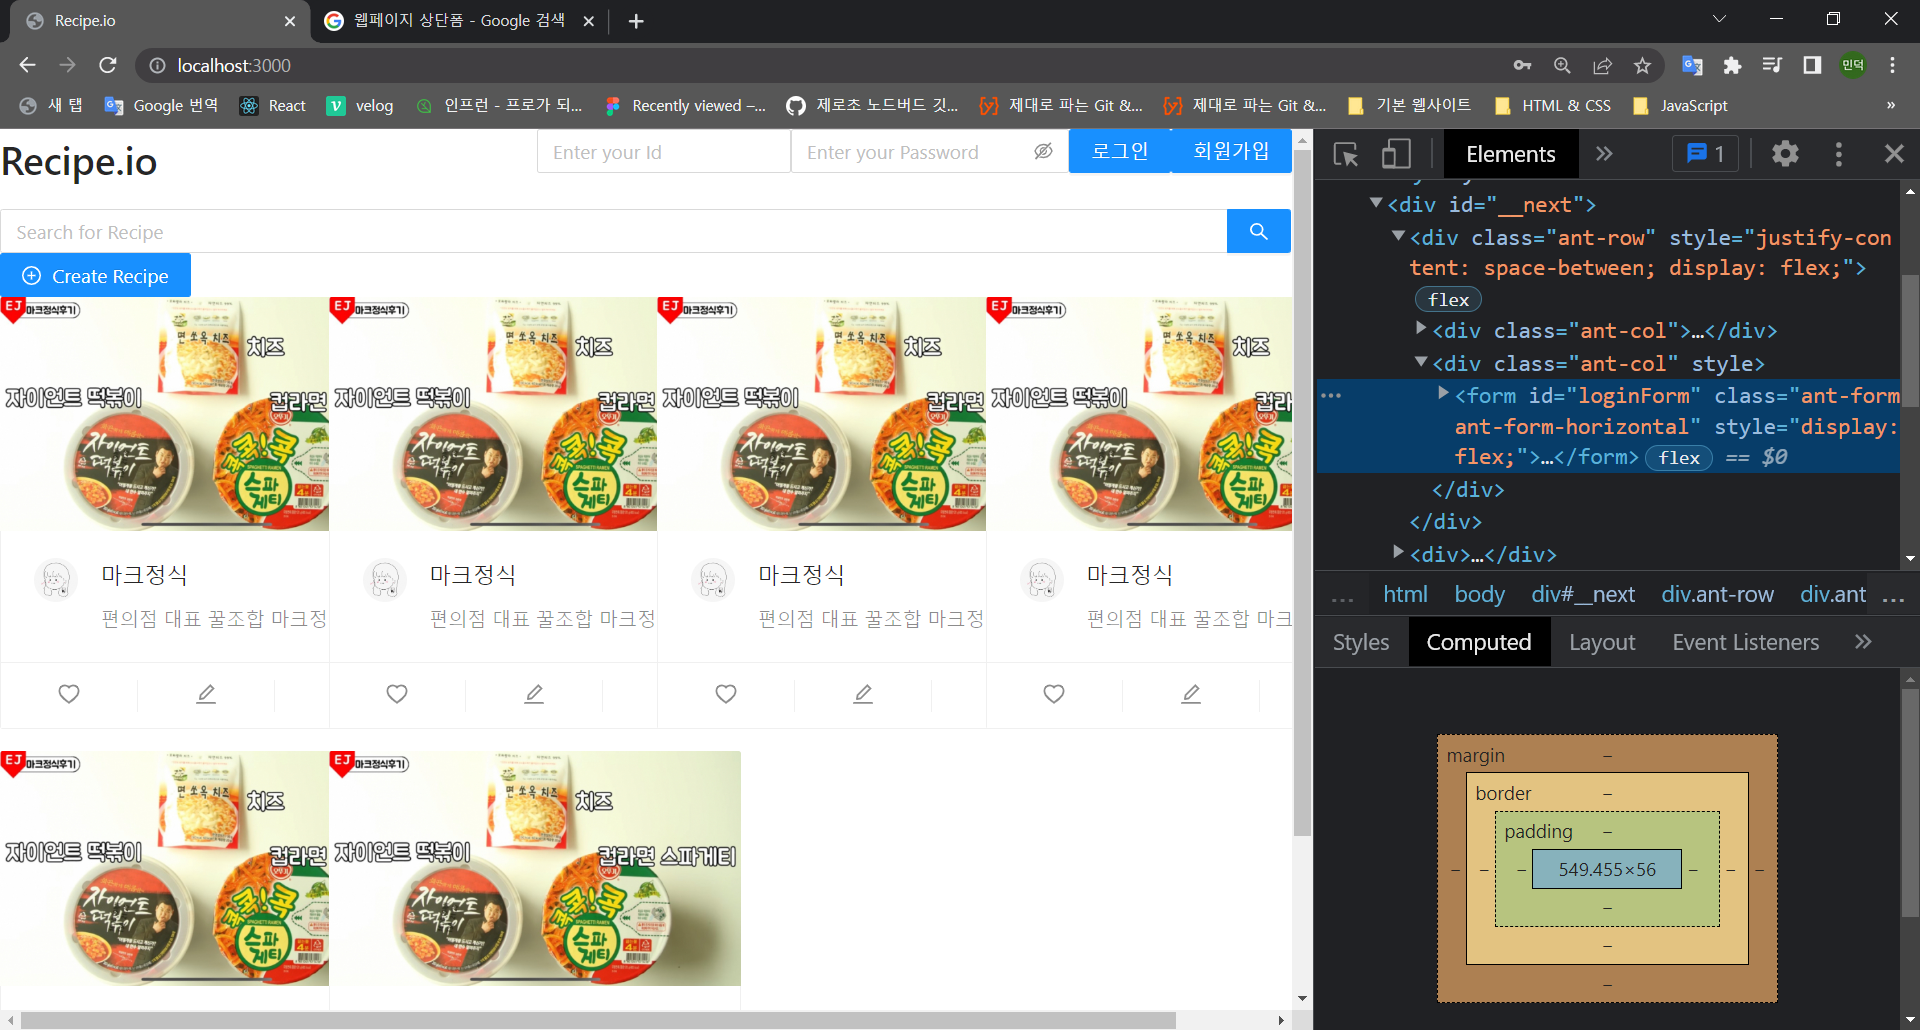
Task: Switch to the Google 검색 browser tab
Action: tap(460, 21)
